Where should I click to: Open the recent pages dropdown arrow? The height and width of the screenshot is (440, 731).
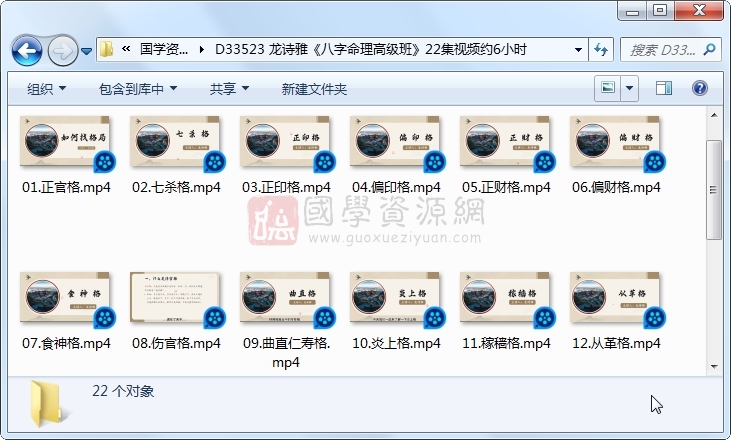[x=86, y=51]
